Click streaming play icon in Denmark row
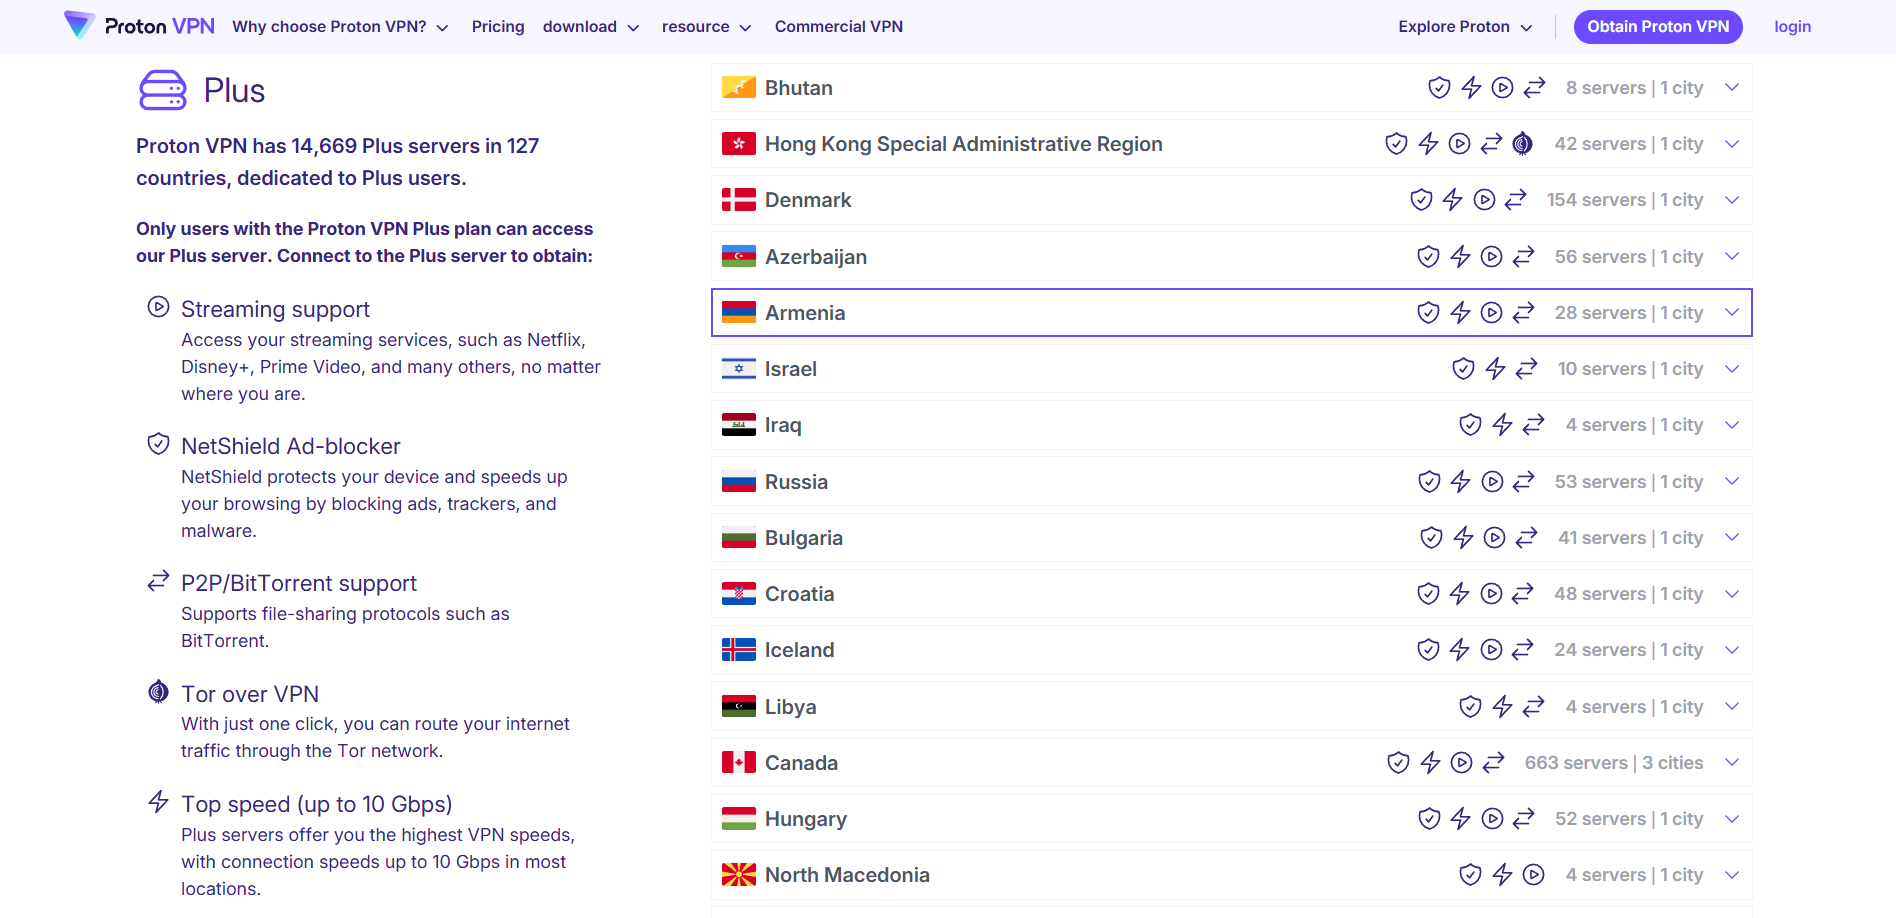Image resolution: width=1896 pixels, height=918 pixels. (1484, 200)
